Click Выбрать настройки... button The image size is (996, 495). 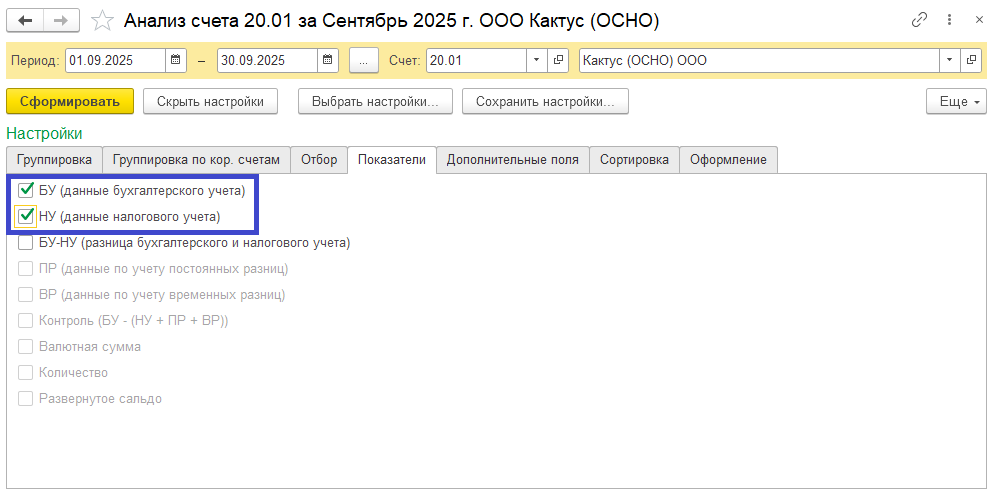tap(375, 101)
